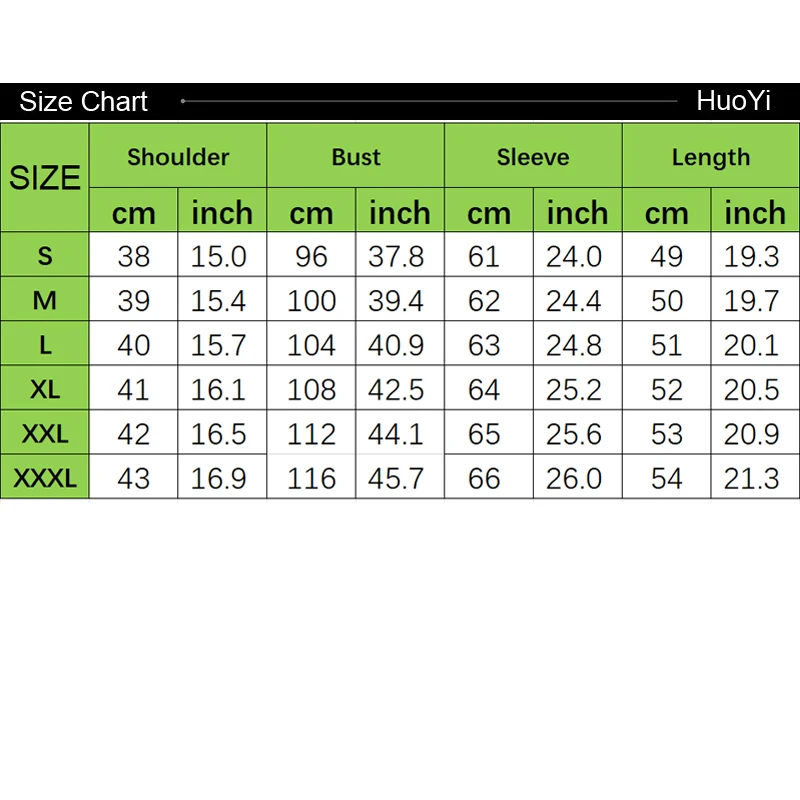Click the XXL size row label
The width and height of the screenshot is (800, 800).
[x=45, y=434]
